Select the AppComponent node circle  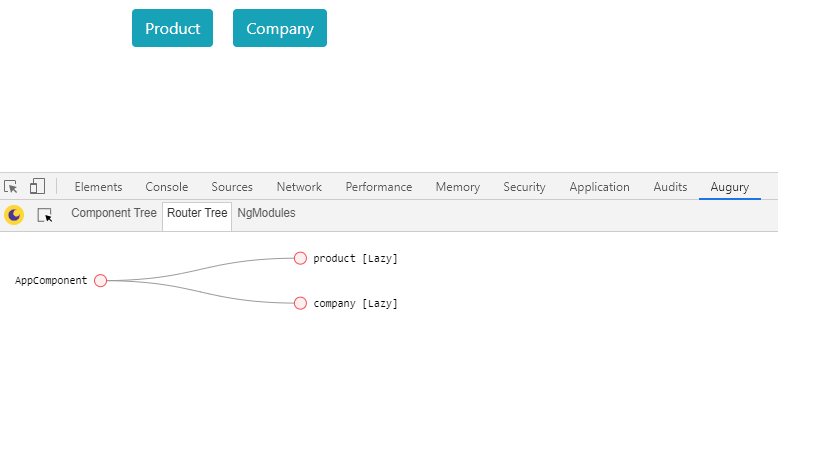click(100, 281)
